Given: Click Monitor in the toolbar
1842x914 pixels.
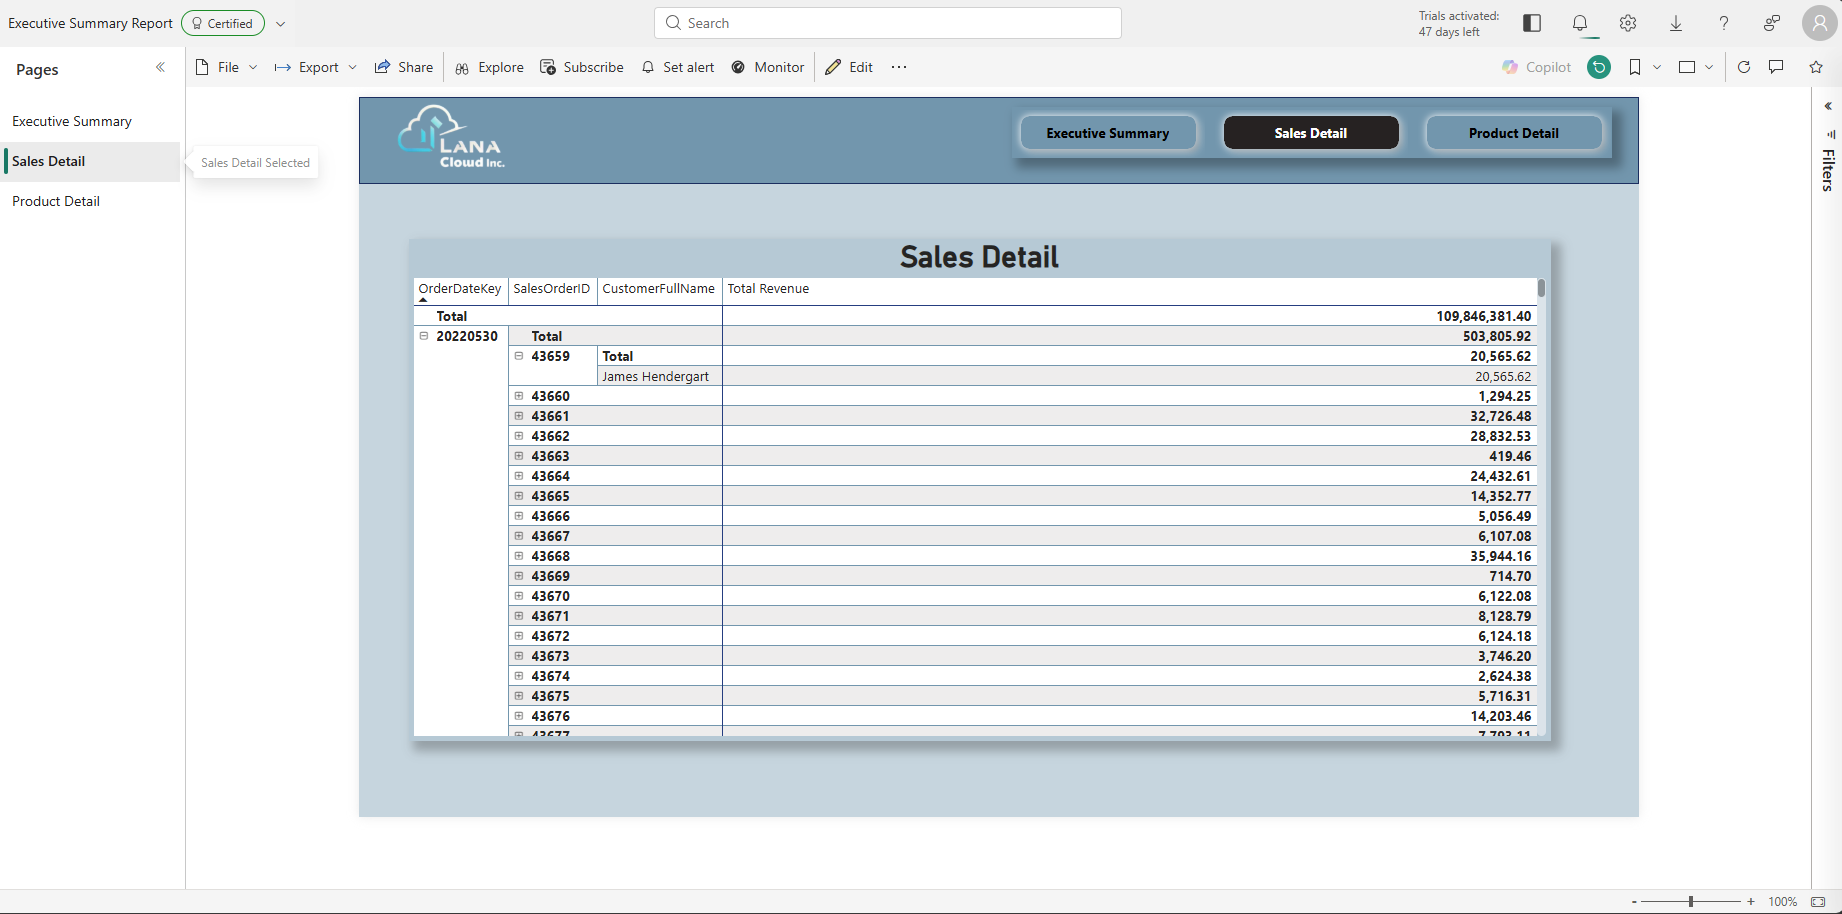Looking at the screenshot, I should [x=768, y=67].
